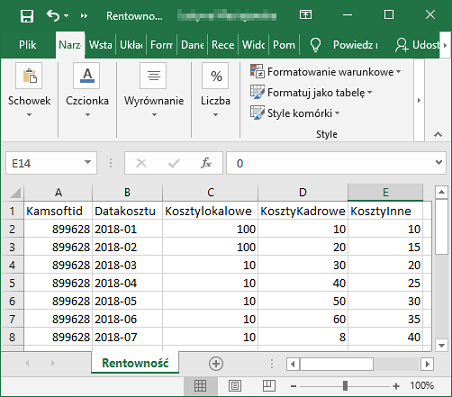Screen dimensions: 452x397
Task: Open the Czcionka font group
Action: tap(87, 90)
